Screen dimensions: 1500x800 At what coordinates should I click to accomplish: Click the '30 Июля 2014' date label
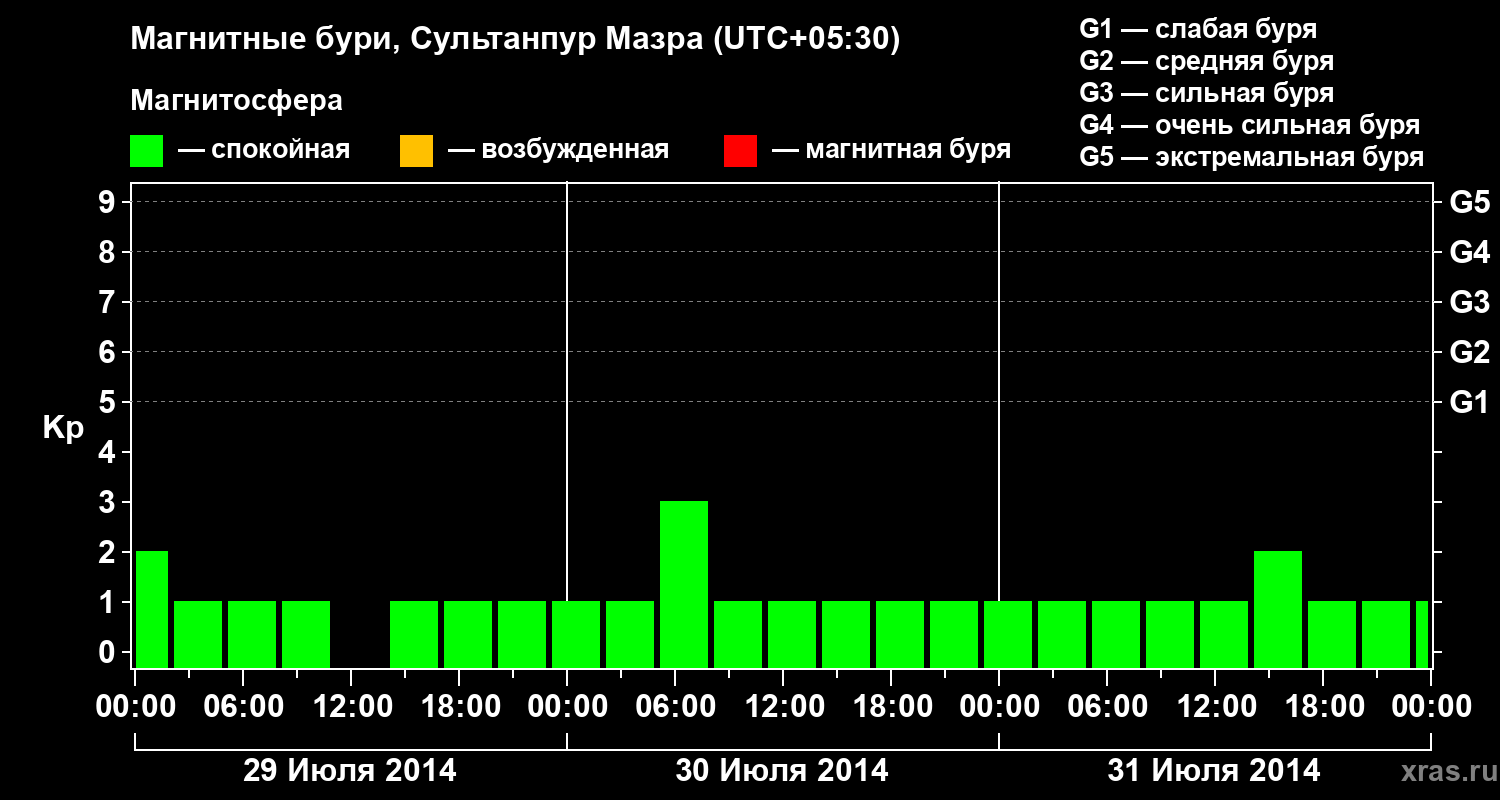coord(782,771)
